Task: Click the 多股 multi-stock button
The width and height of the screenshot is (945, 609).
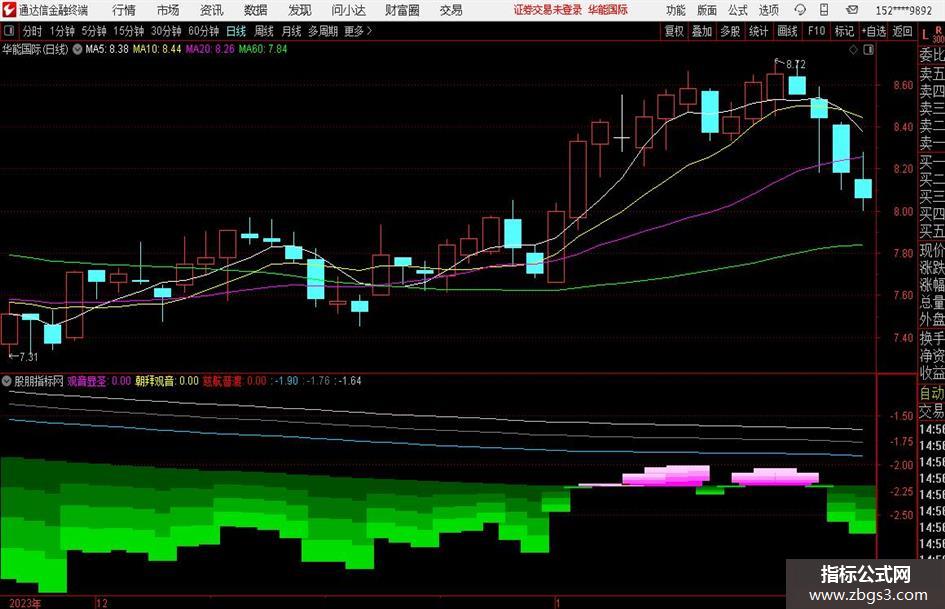Action: [730, 31]
